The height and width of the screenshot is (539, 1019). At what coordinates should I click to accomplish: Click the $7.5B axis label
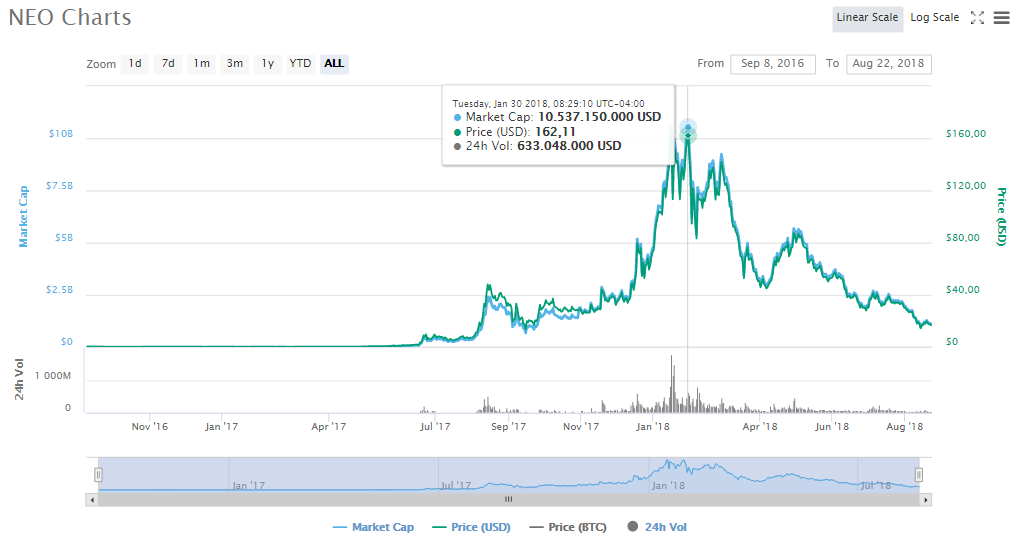[59, 186]
